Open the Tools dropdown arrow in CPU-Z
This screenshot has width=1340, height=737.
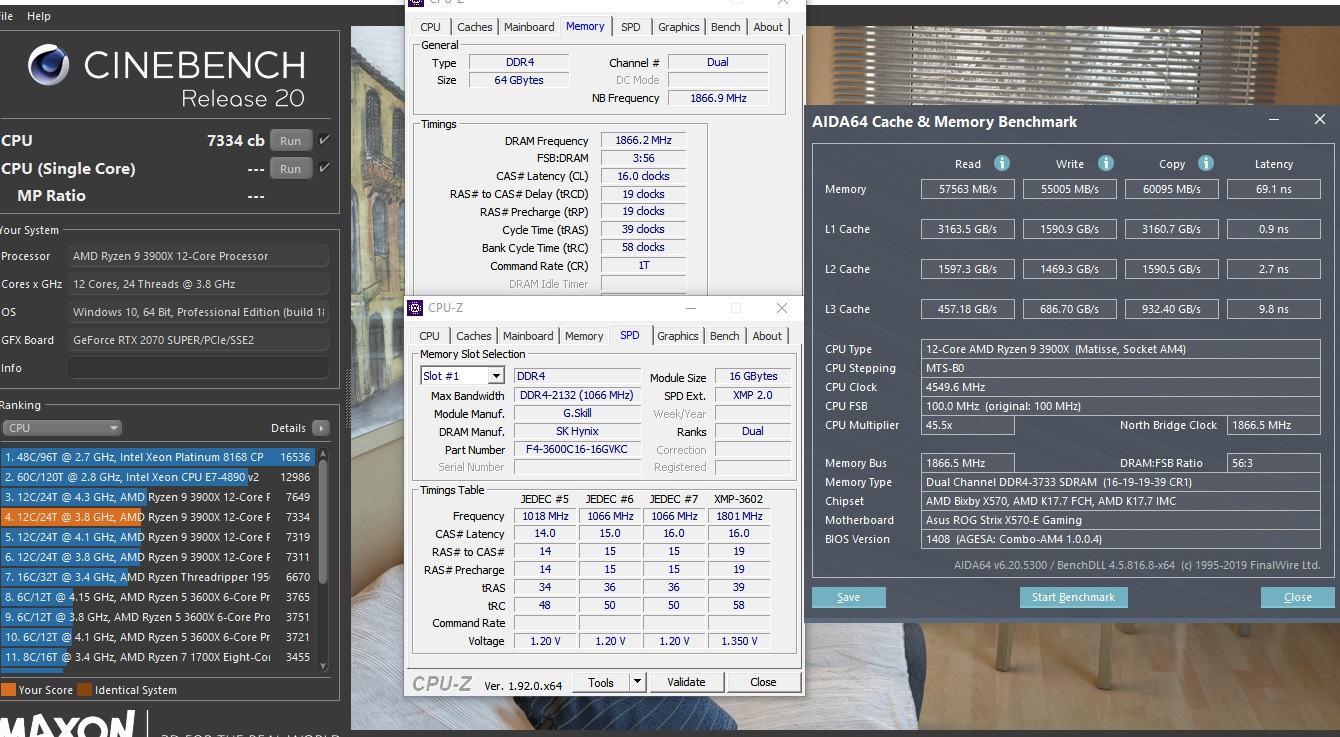tap(637, 682)
